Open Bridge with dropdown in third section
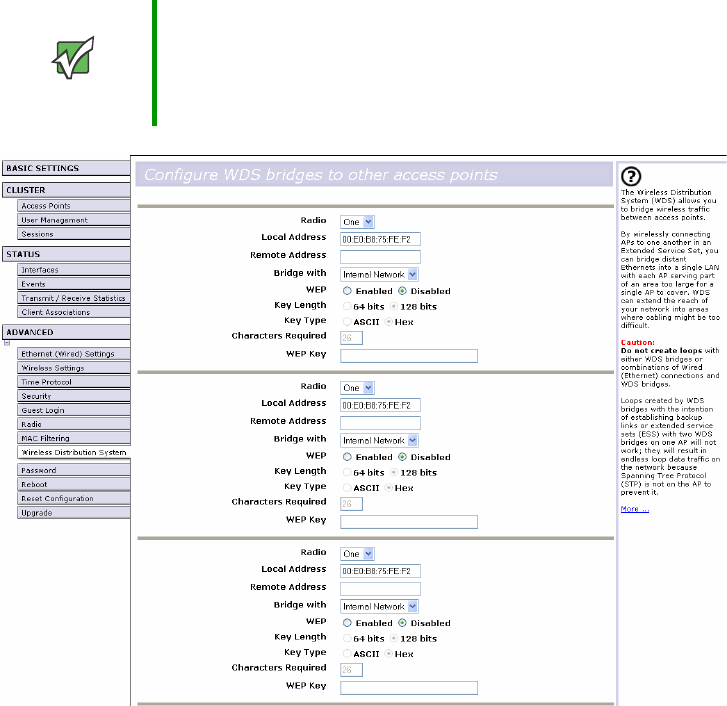Image resolution: width=727 pixels, height=706 pixels. pyautogui.click(x=379, y=606)
